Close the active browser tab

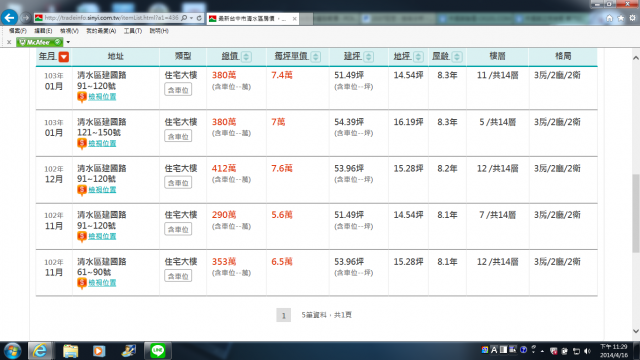tap(294, 19)
